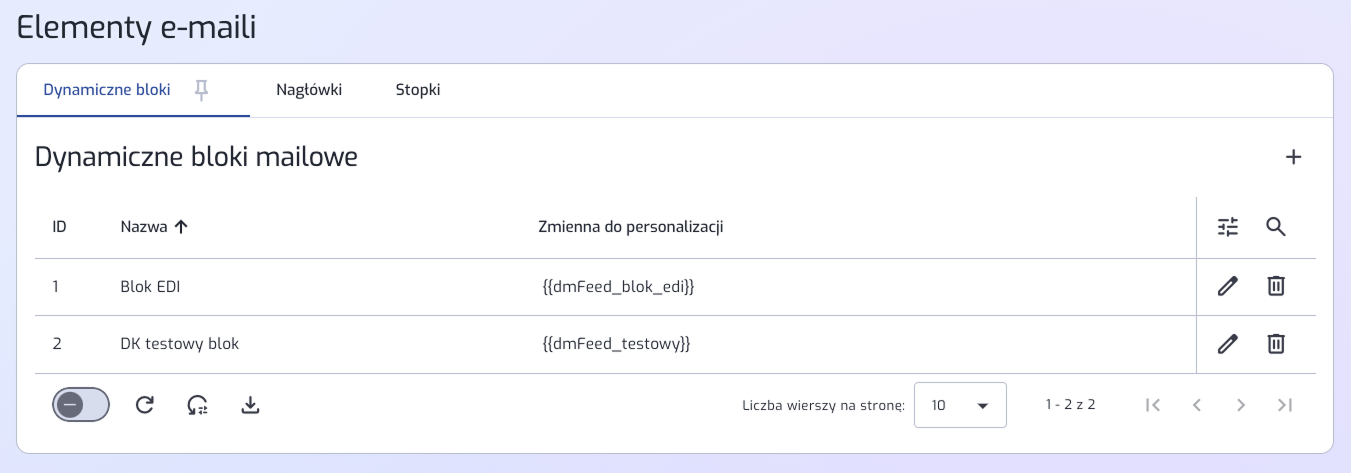Jump to the last page
The height and width of the screenshot is (473, 1351).
pos(1285,405)
